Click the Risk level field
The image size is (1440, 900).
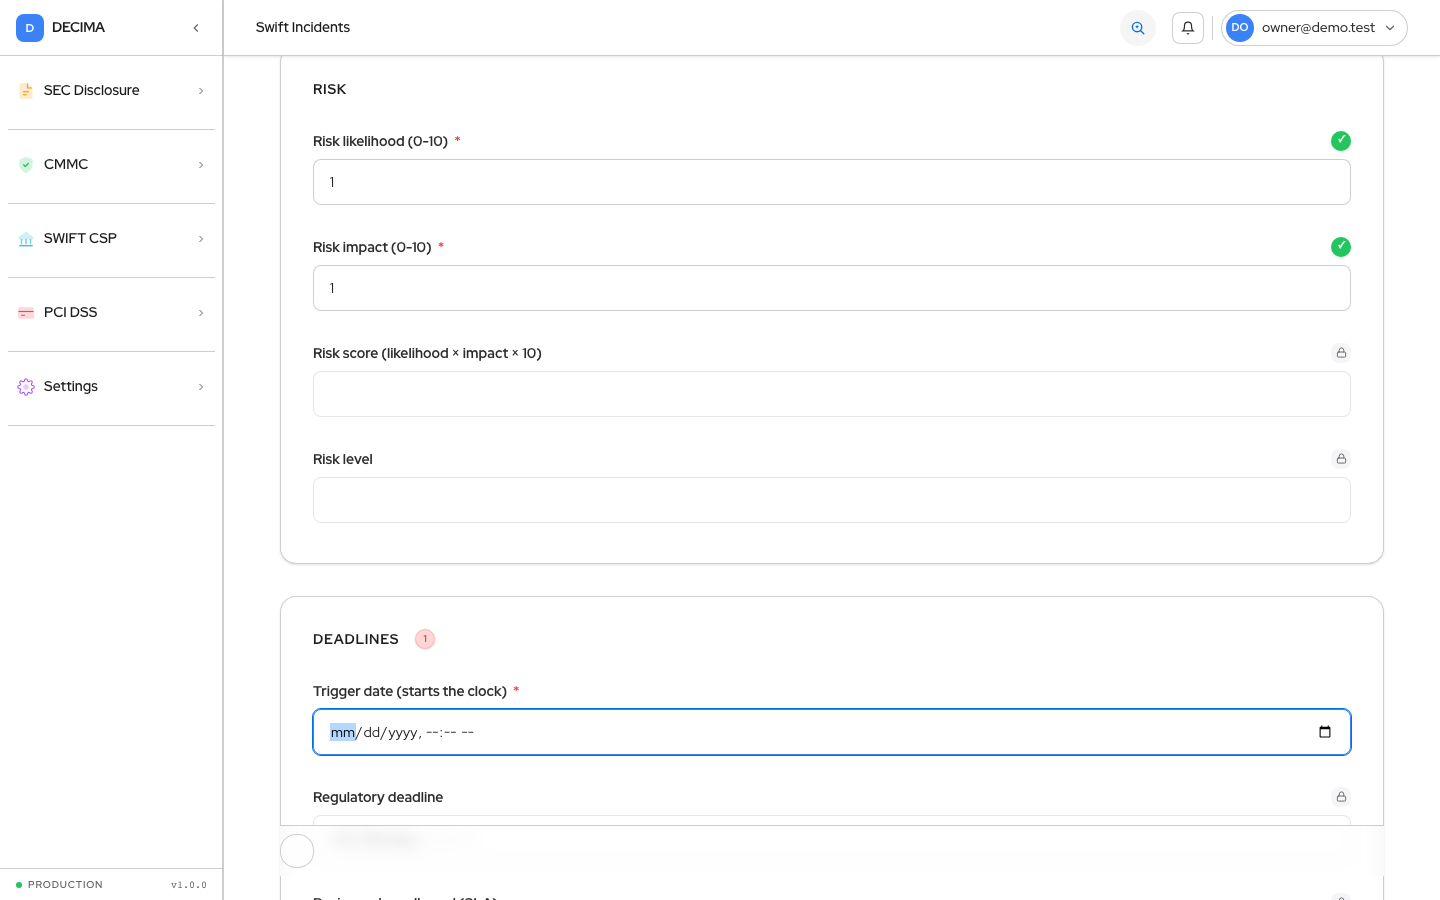click(832, 500)
